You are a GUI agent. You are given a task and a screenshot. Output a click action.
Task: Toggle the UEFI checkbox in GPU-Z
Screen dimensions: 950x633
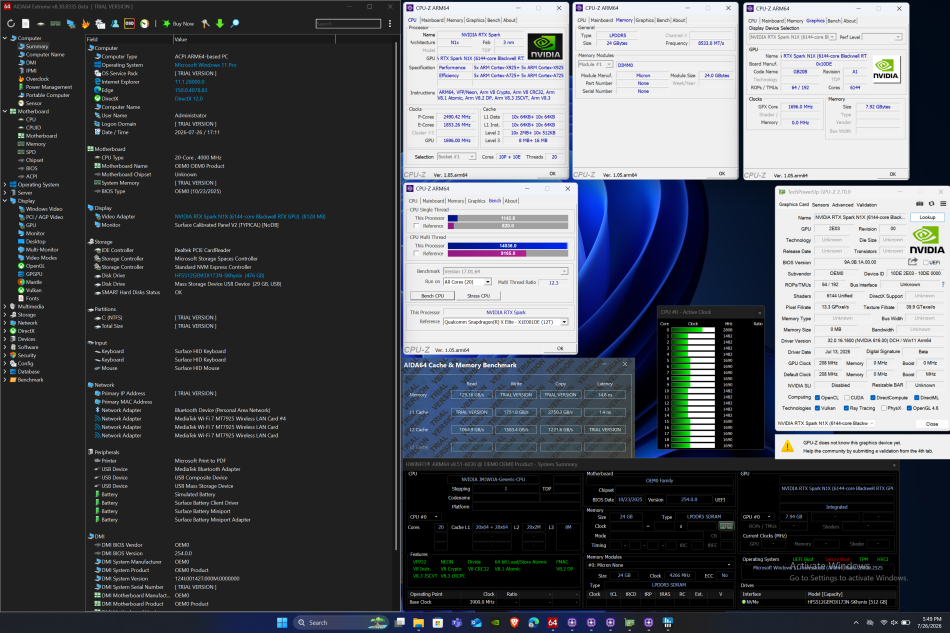click(x=926, y=262)
